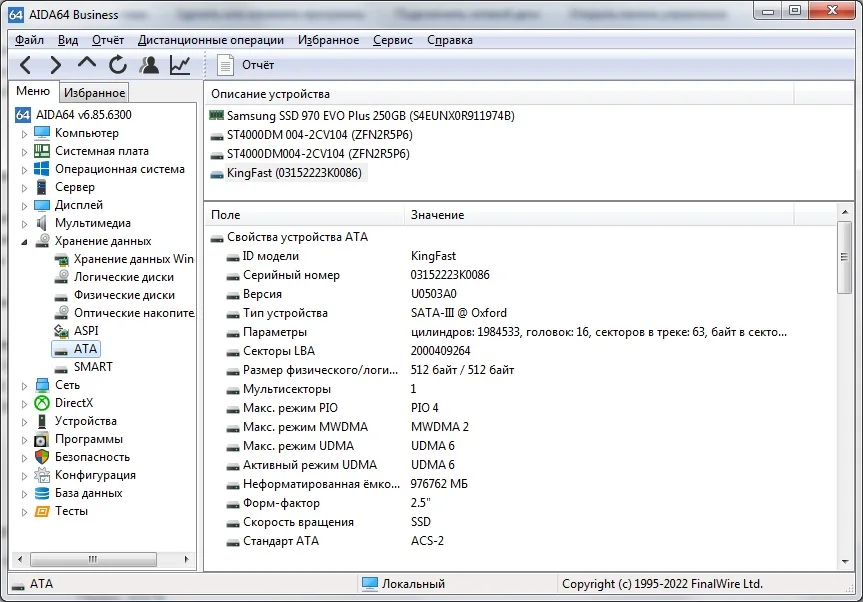The width and height of the screenshot is (863, 602).
Task: Select the Тесты icon
Action: (x=42, y=511)
